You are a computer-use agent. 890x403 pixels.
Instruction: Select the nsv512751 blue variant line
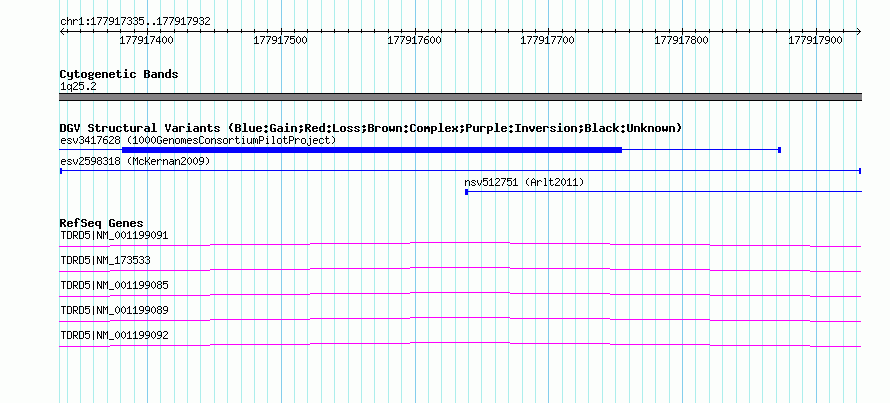pos(664,192)
